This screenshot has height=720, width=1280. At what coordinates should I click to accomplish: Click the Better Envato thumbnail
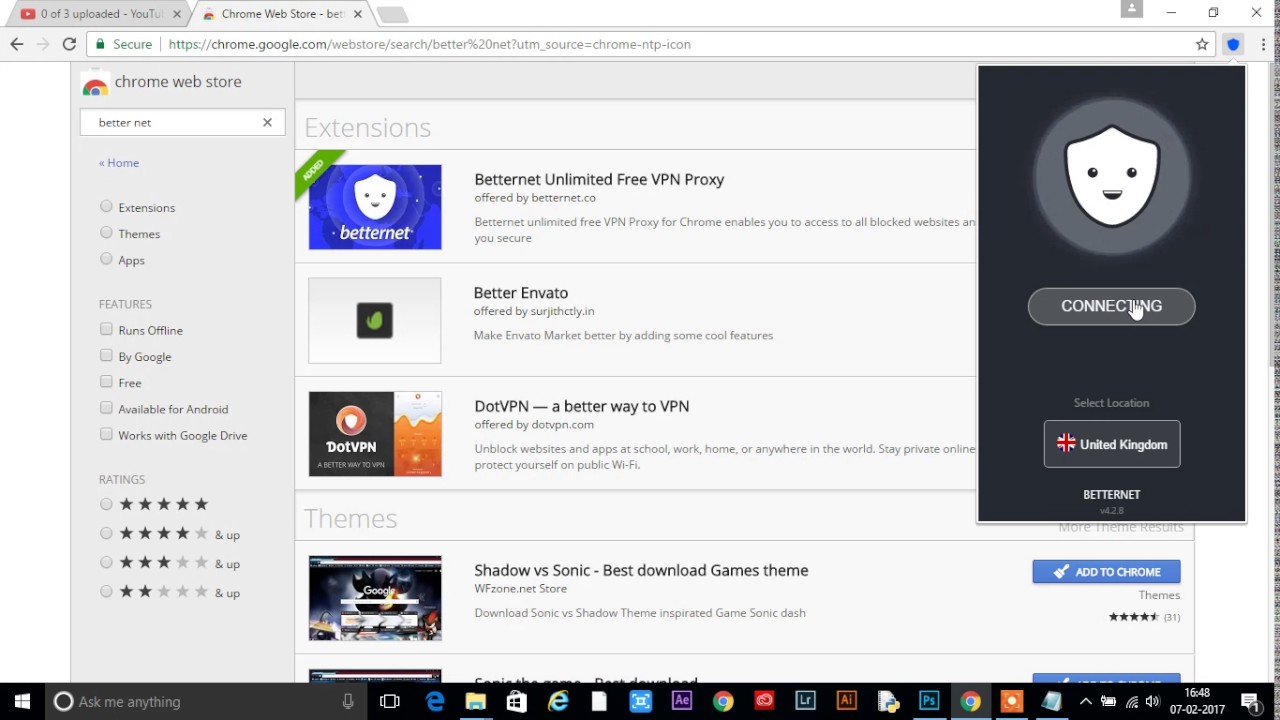click(375, 321)
